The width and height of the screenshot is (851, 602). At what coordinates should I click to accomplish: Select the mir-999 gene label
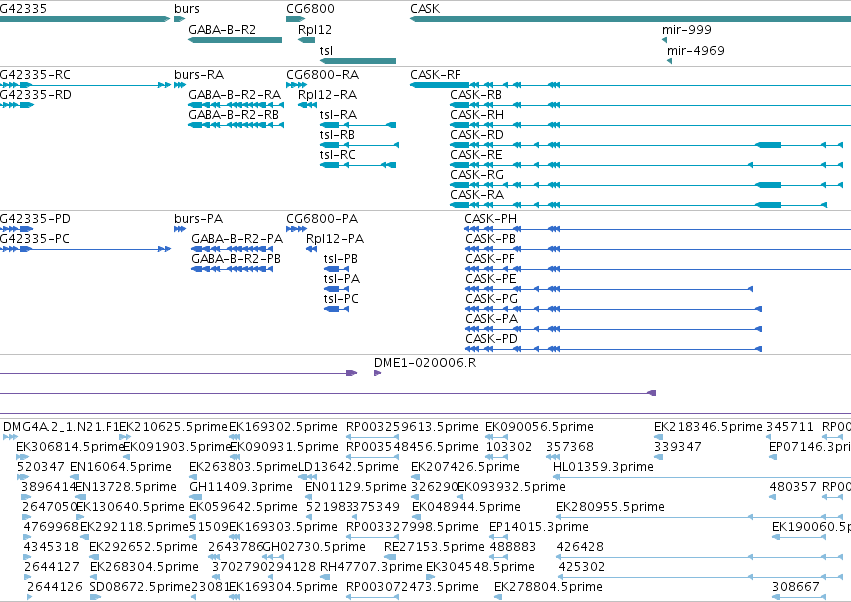(x=687, y=30)
